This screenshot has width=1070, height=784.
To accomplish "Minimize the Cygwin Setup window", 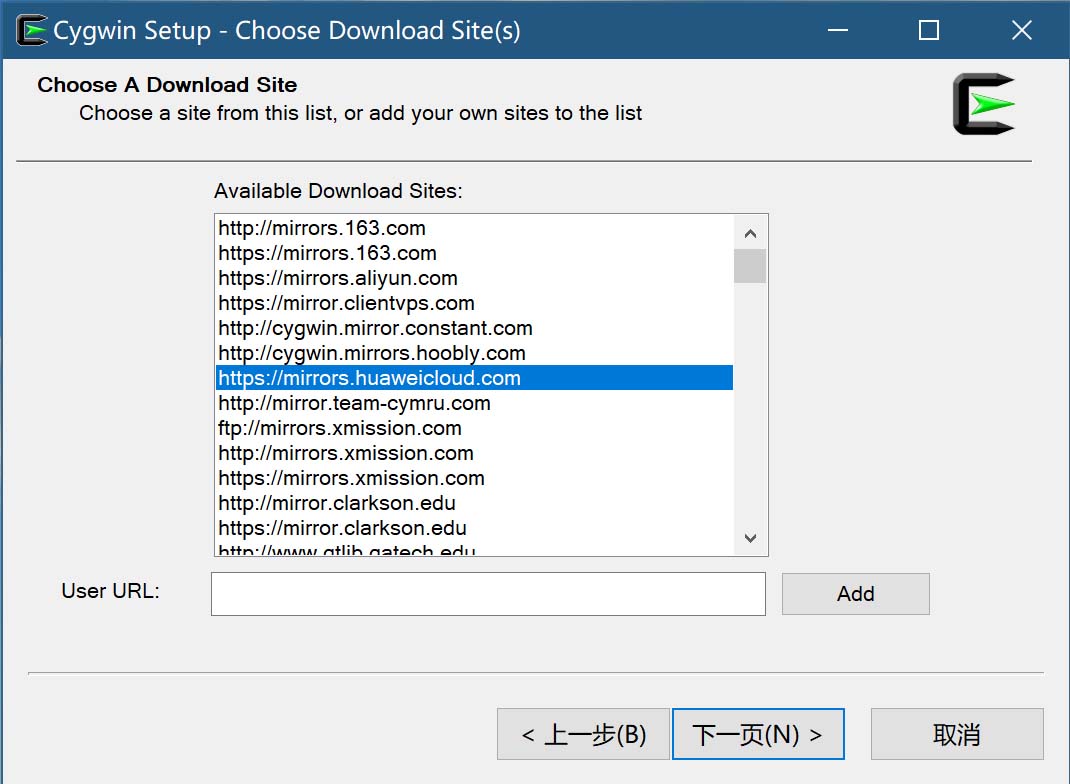I will [837, 30].
